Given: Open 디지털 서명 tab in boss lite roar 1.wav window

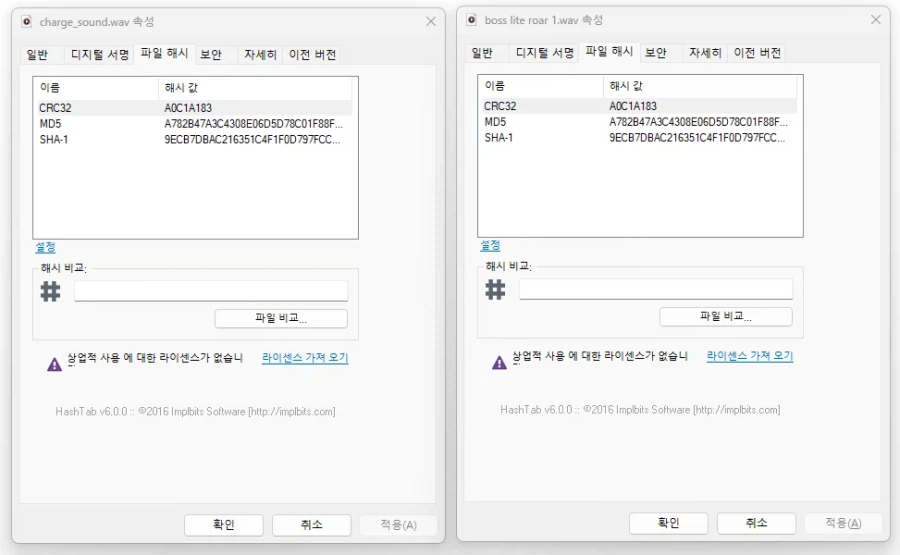Looking at the screenshot, I should tap(544, 53).
